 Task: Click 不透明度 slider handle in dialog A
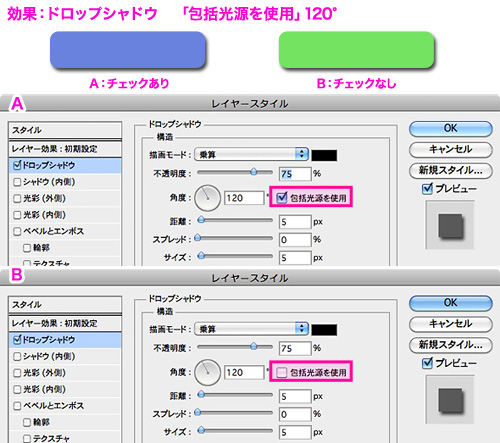coord(254,172)
